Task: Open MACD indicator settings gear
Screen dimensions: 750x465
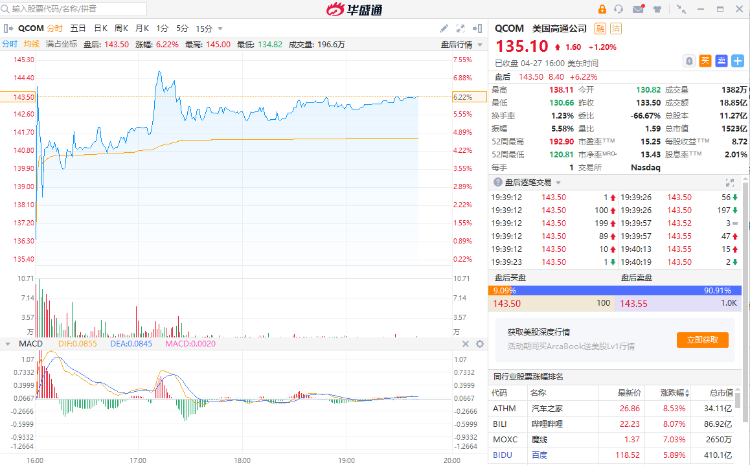Action: pos(480,344)
